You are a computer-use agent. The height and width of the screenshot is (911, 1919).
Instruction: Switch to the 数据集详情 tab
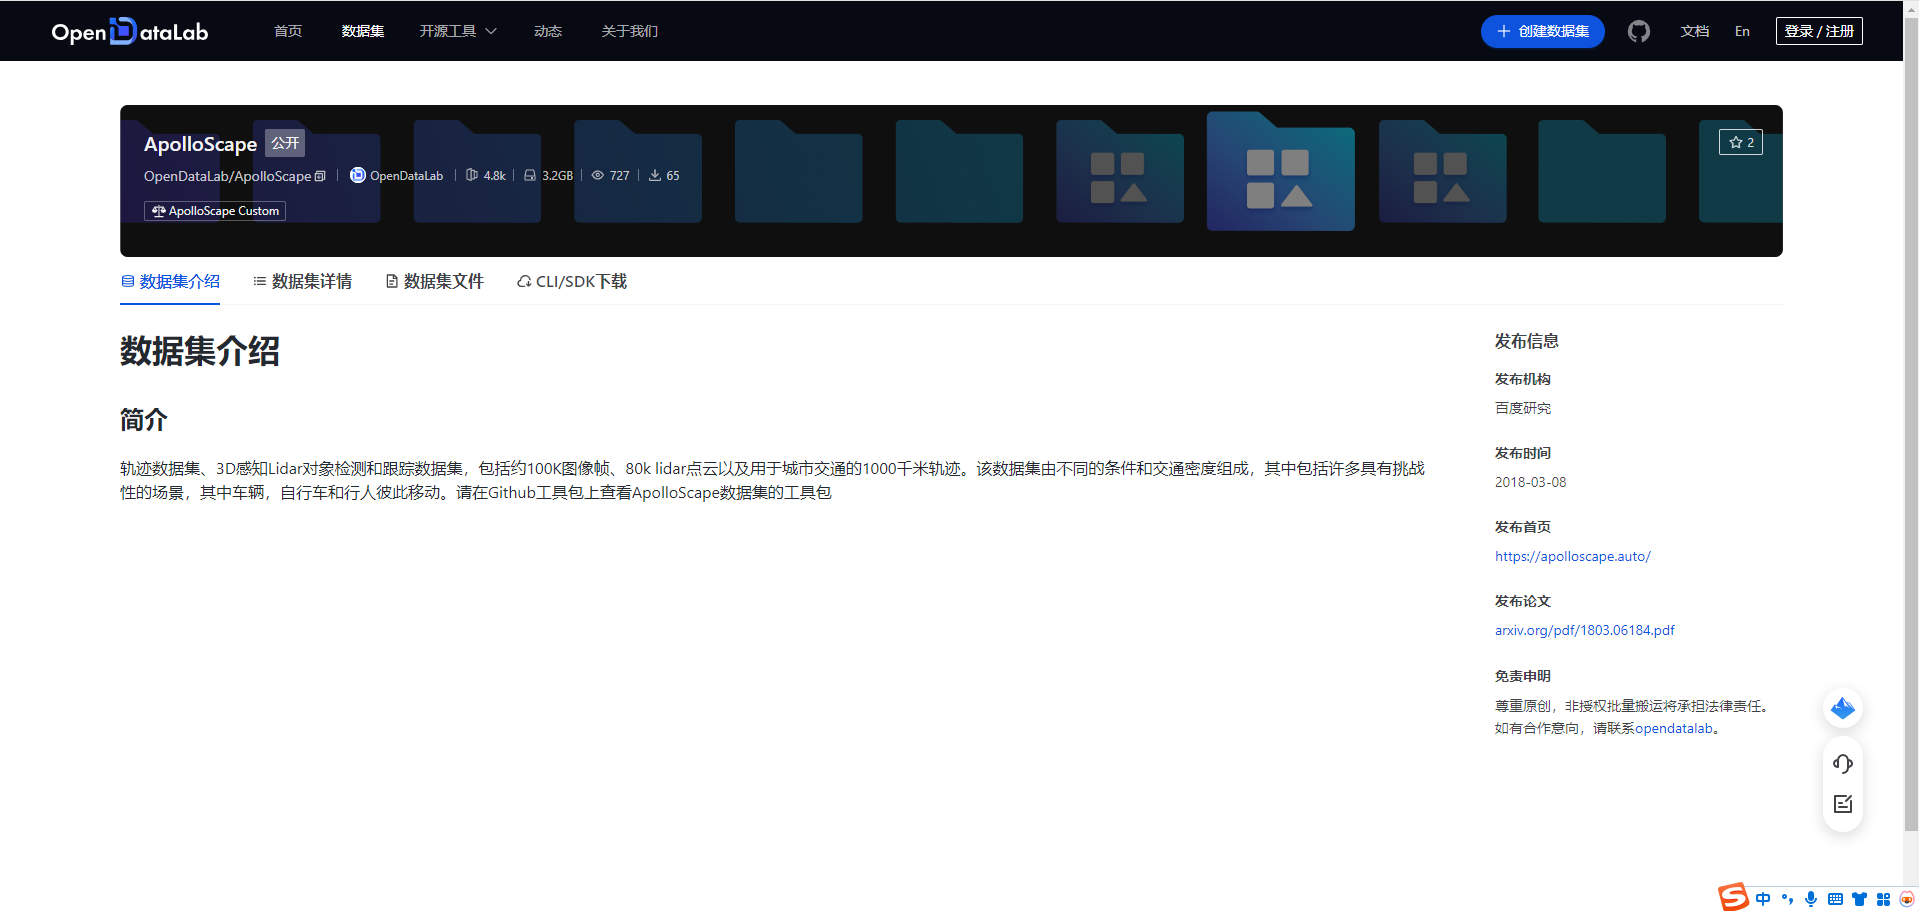(302, 282)
